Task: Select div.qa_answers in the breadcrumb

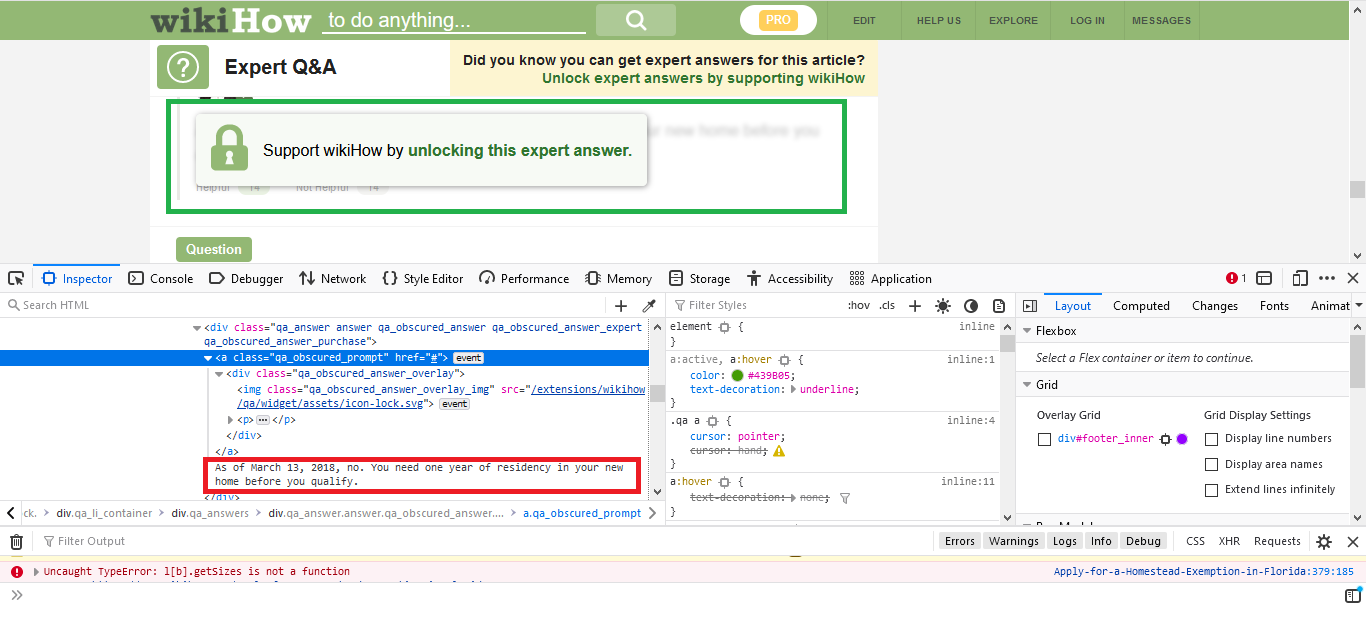Action: click(x=210, y=513)
